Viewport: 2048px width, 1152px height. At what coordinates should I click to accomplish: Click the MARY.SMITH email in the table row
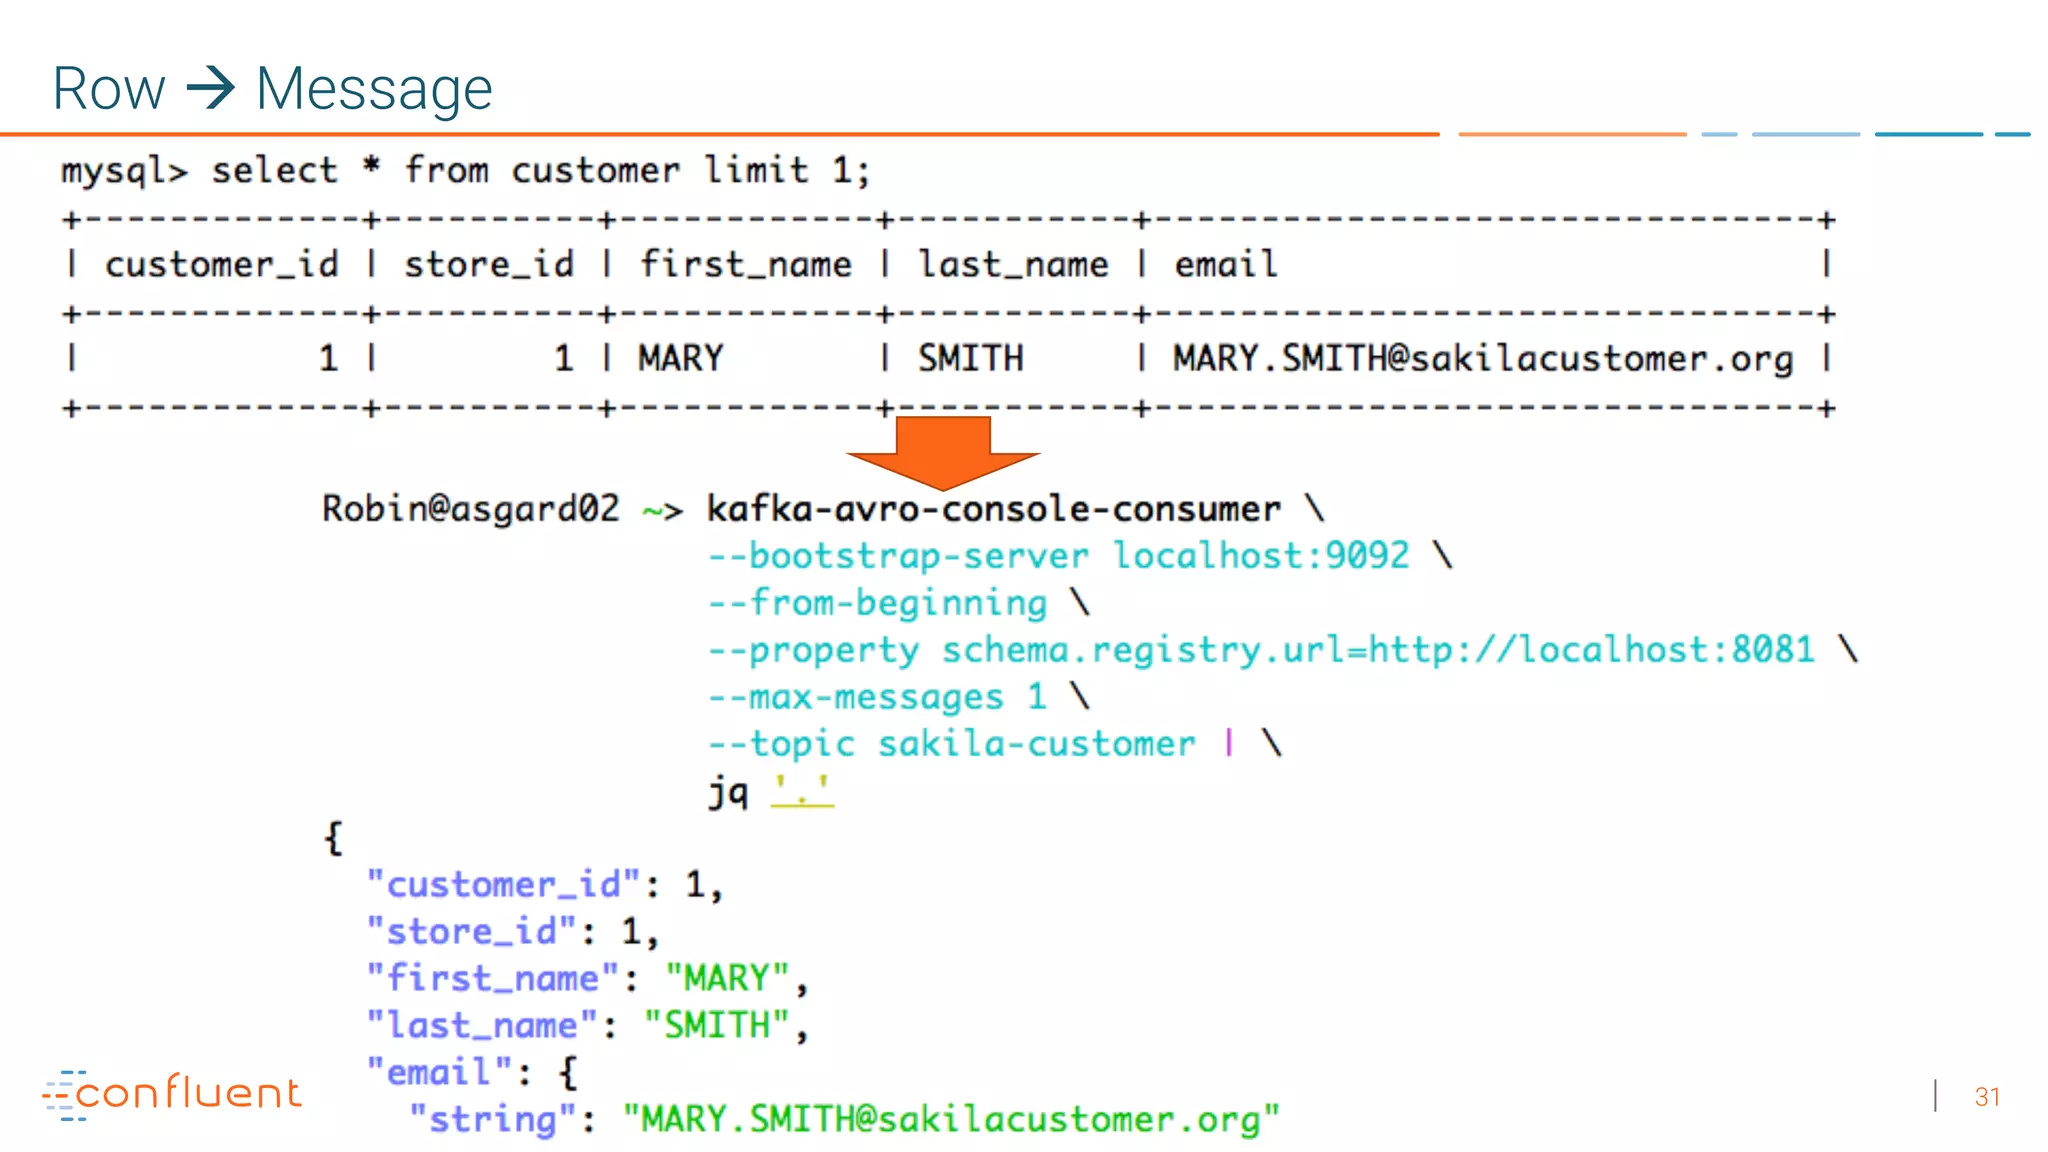[1483, 359]
